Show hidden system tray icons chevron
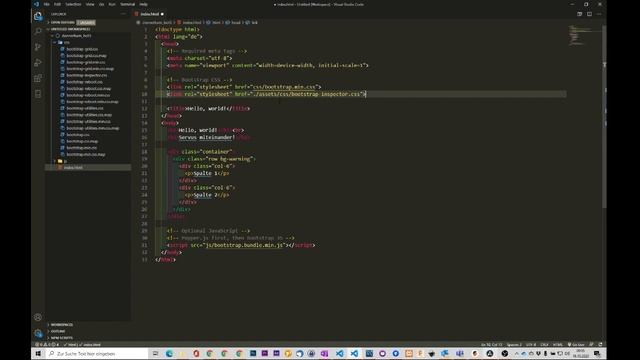This screenshot has width=640, height=360. (516, 353)
